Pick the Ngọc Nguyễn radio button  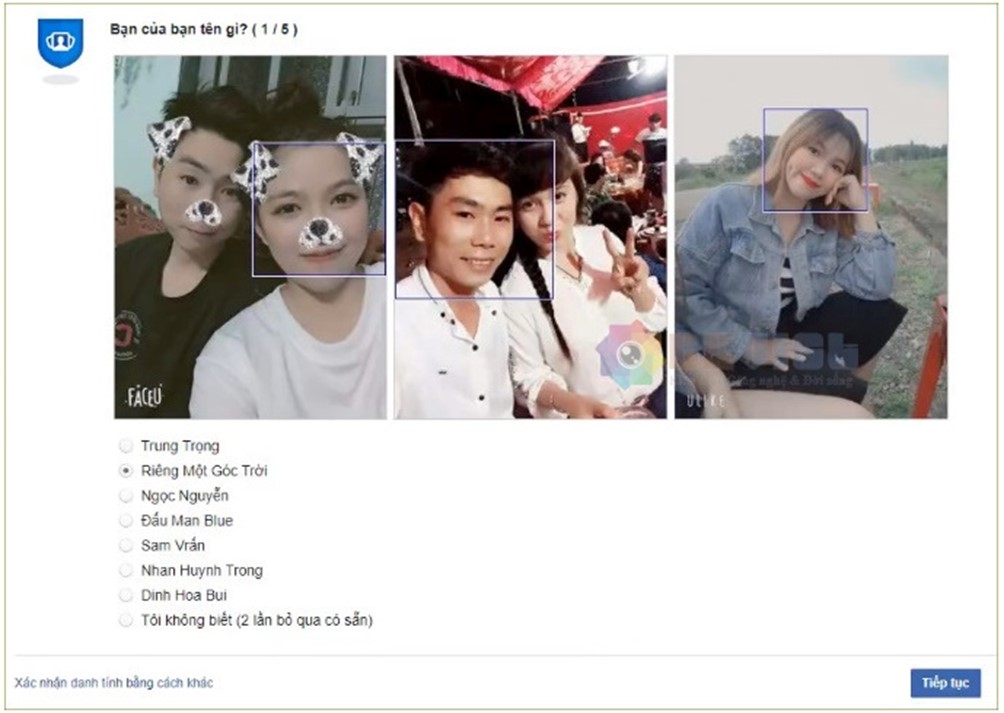[126, 495]
